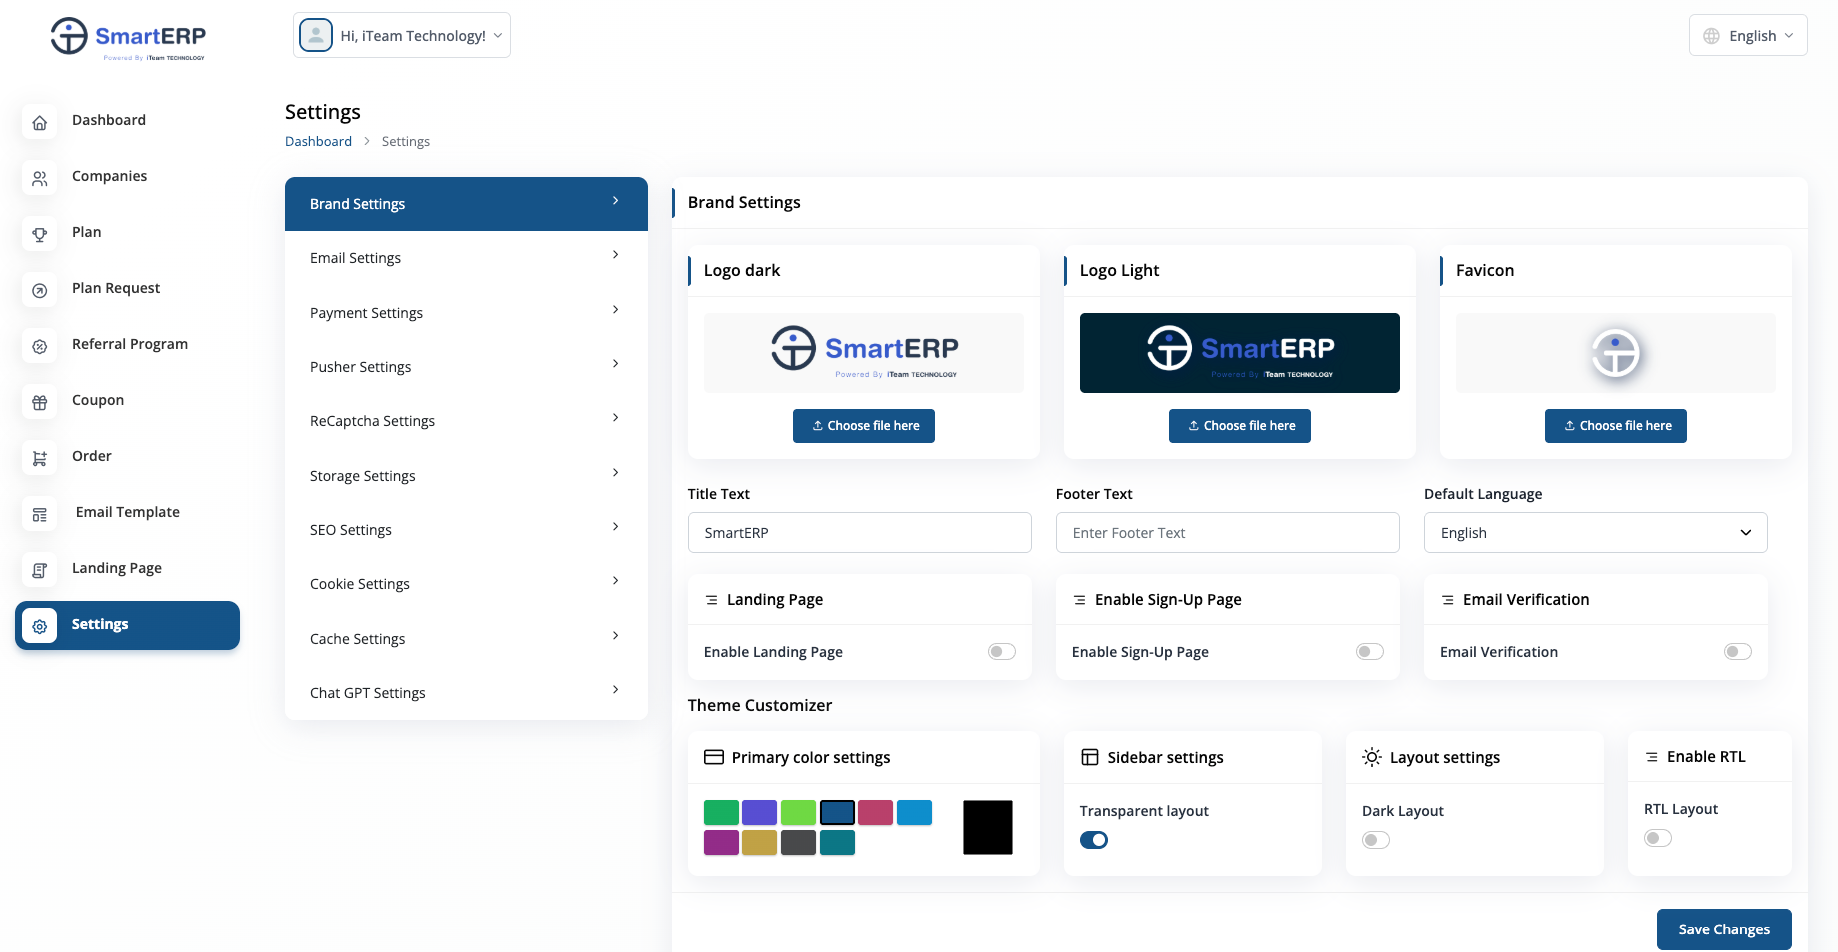Screen dimensions: 1838x952
Task: Click the Footer Text input field
Action: (1228, 533)
